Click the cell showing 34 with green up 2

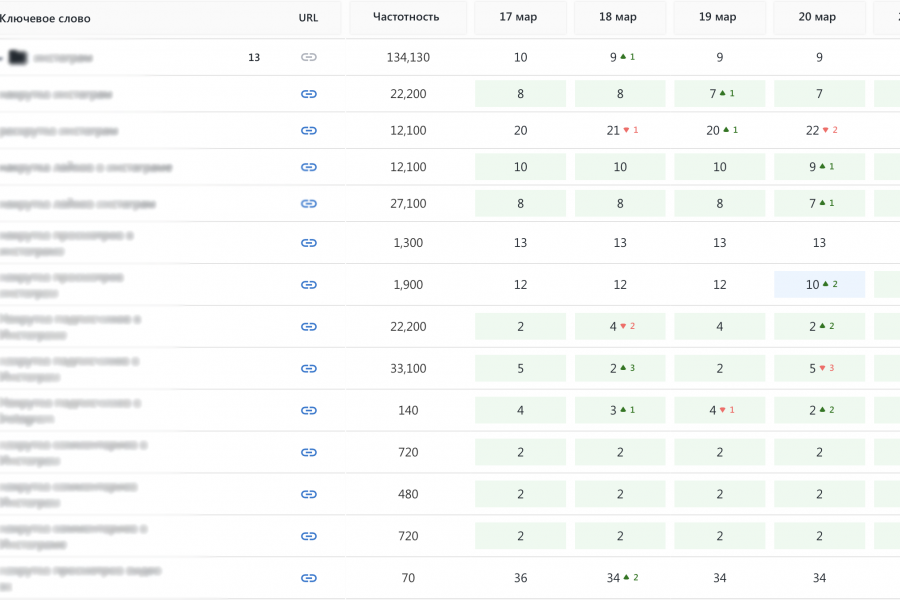pos(620,578)
